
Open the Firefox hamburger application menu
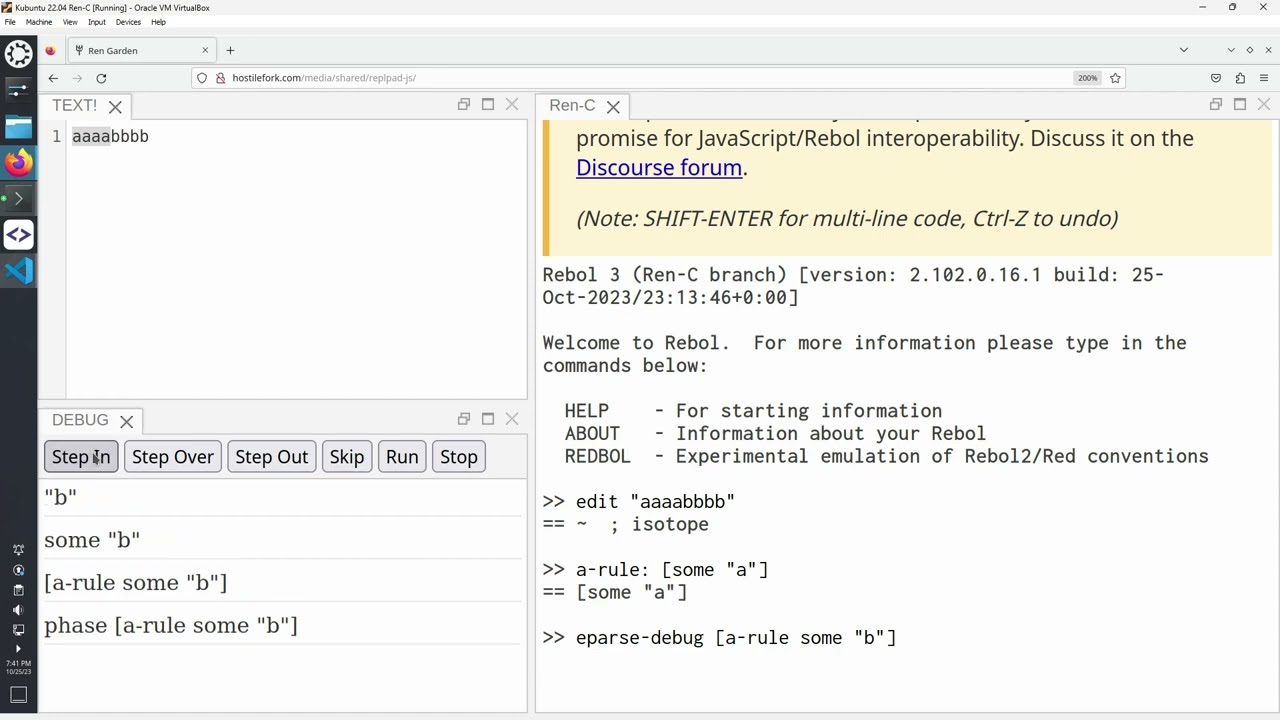point(1266,78)
